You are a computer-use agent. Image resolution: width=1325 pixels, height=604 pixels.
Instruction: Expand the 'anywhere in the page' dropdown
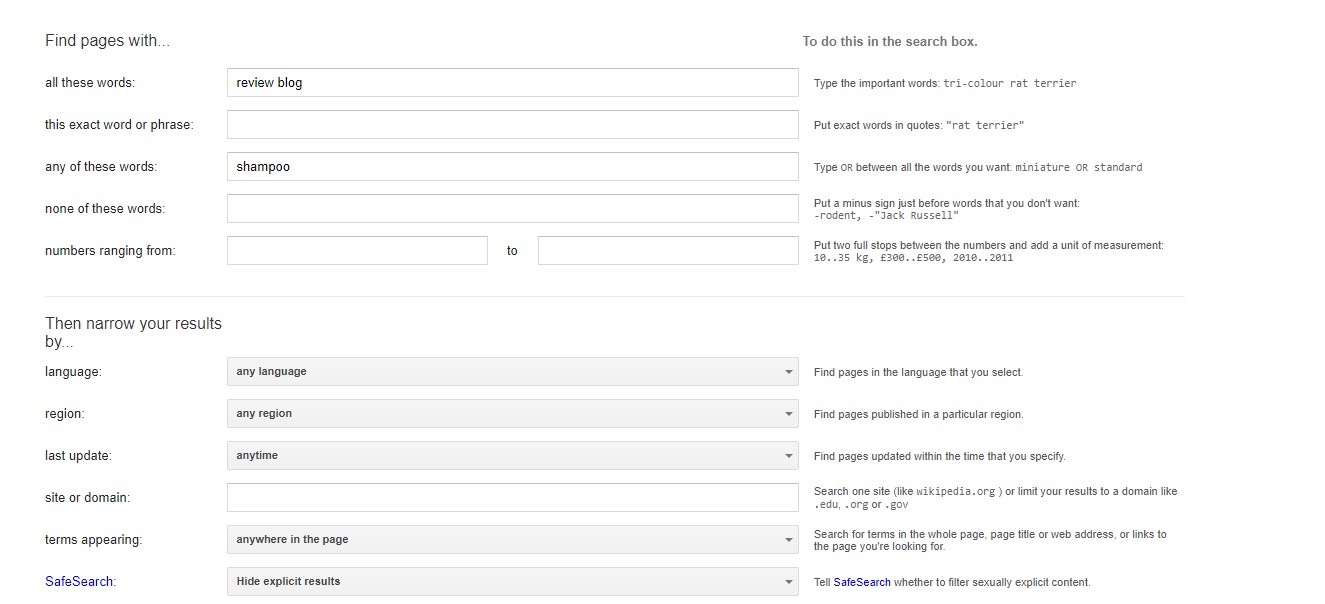click(512, 539)
